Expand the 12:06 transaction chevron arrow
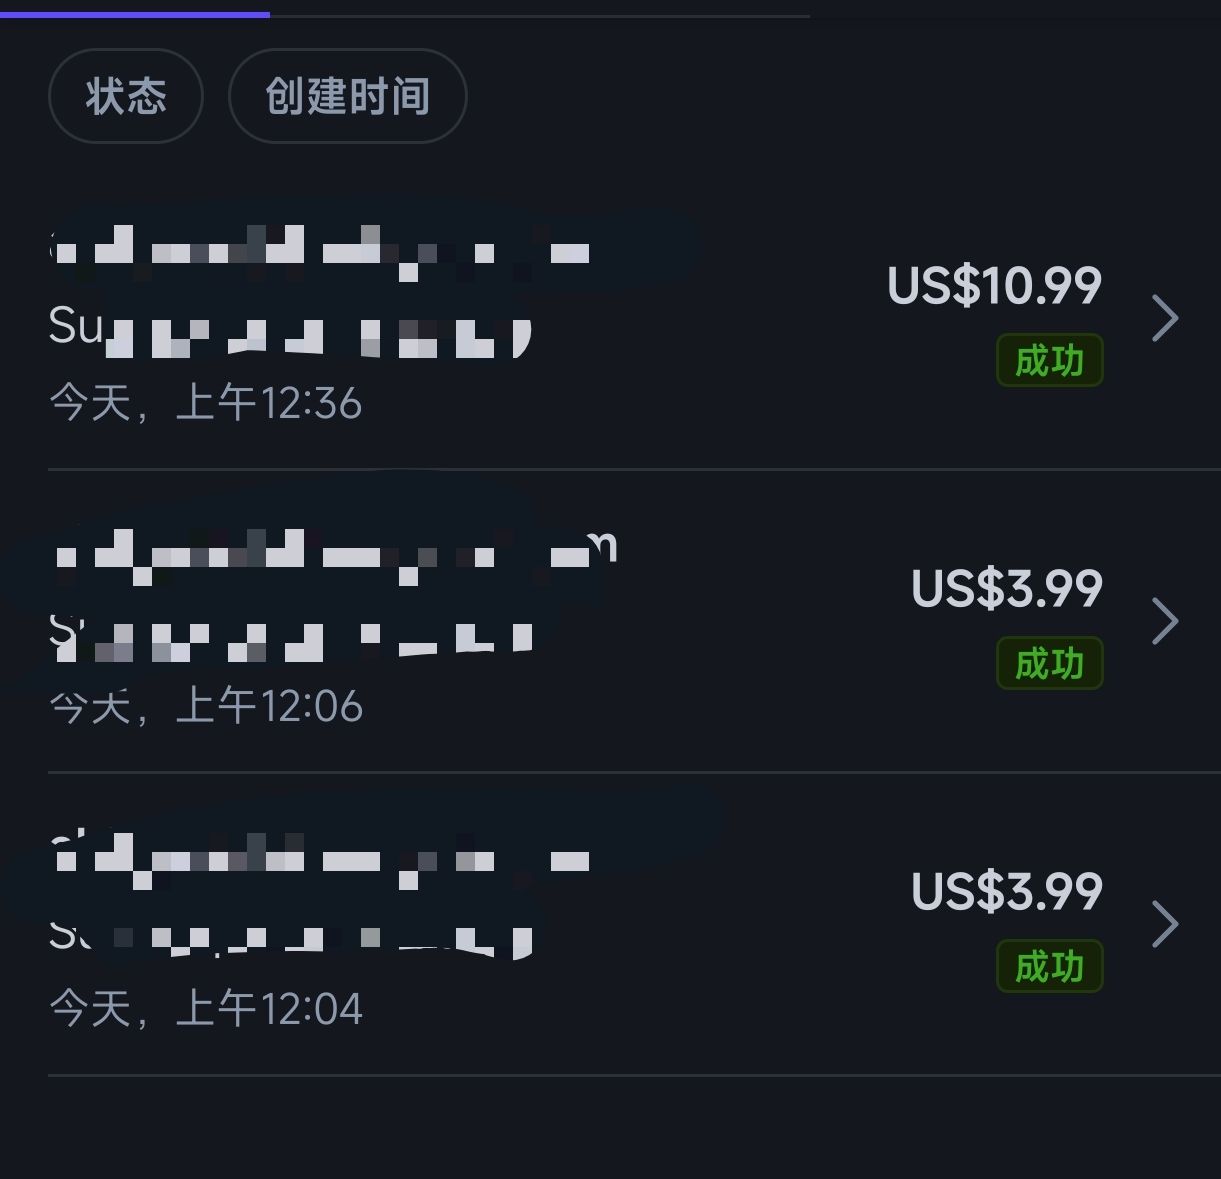The width and height of the screenshot is (1221, 1179). [x=1165, y=621]
